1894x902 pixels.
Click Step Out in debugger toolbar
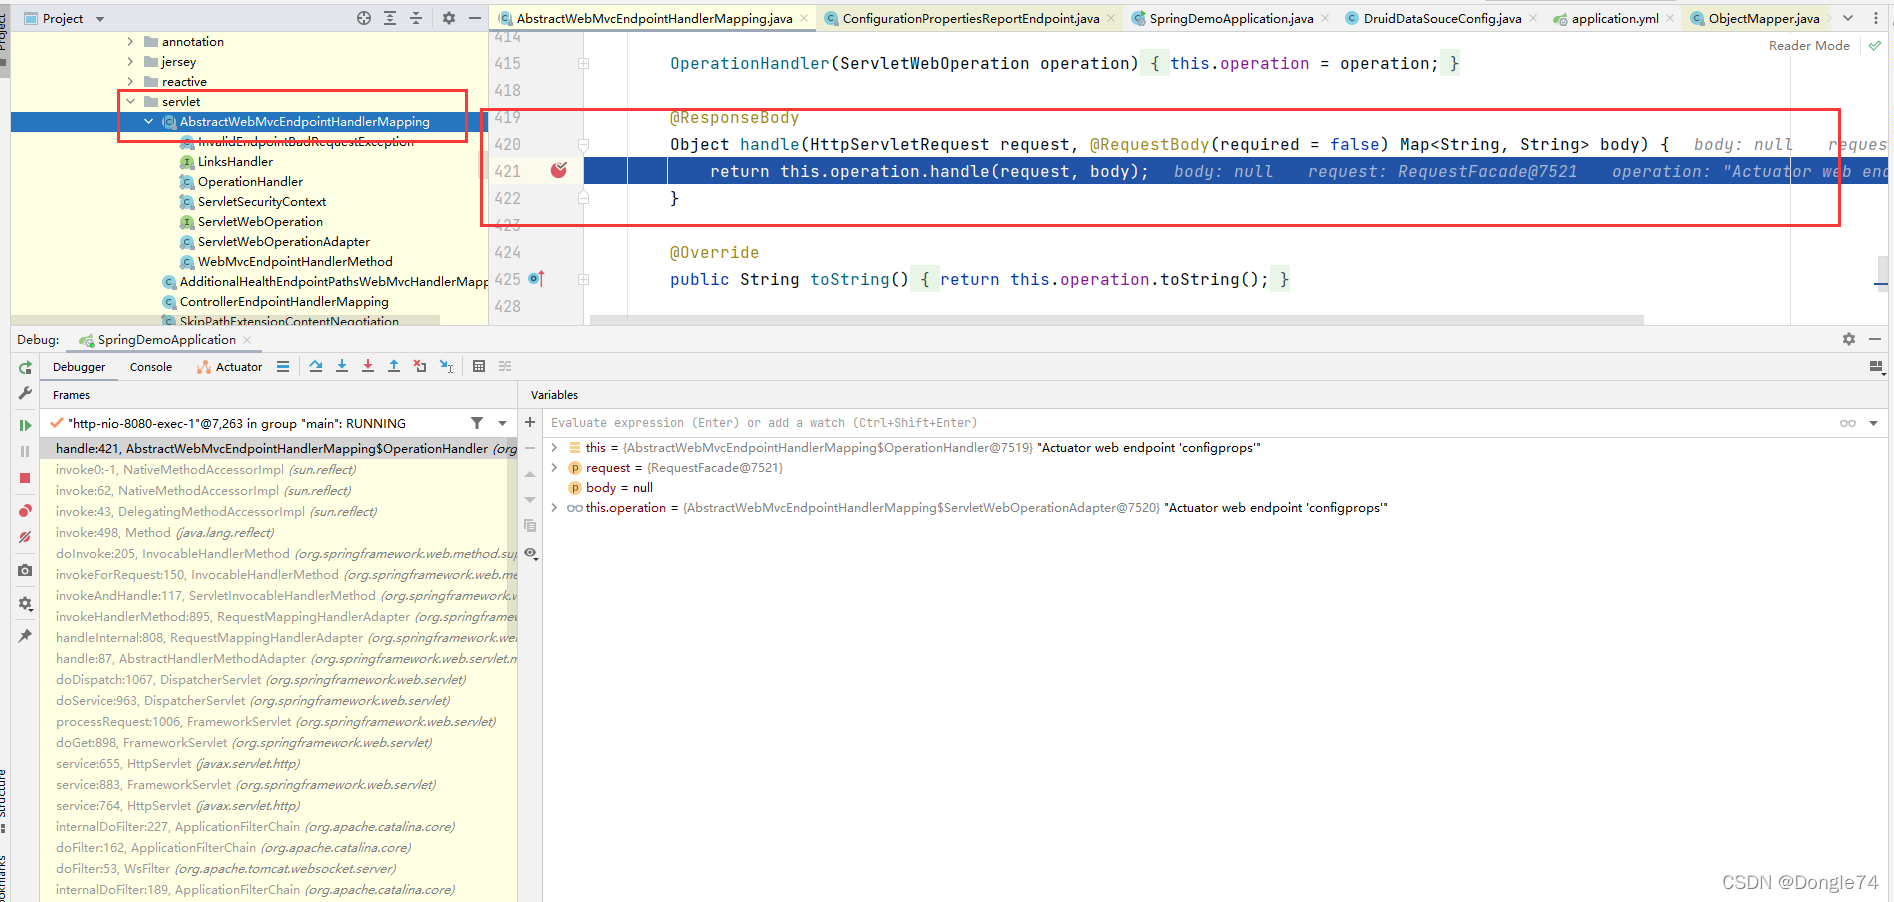[394, 366]
